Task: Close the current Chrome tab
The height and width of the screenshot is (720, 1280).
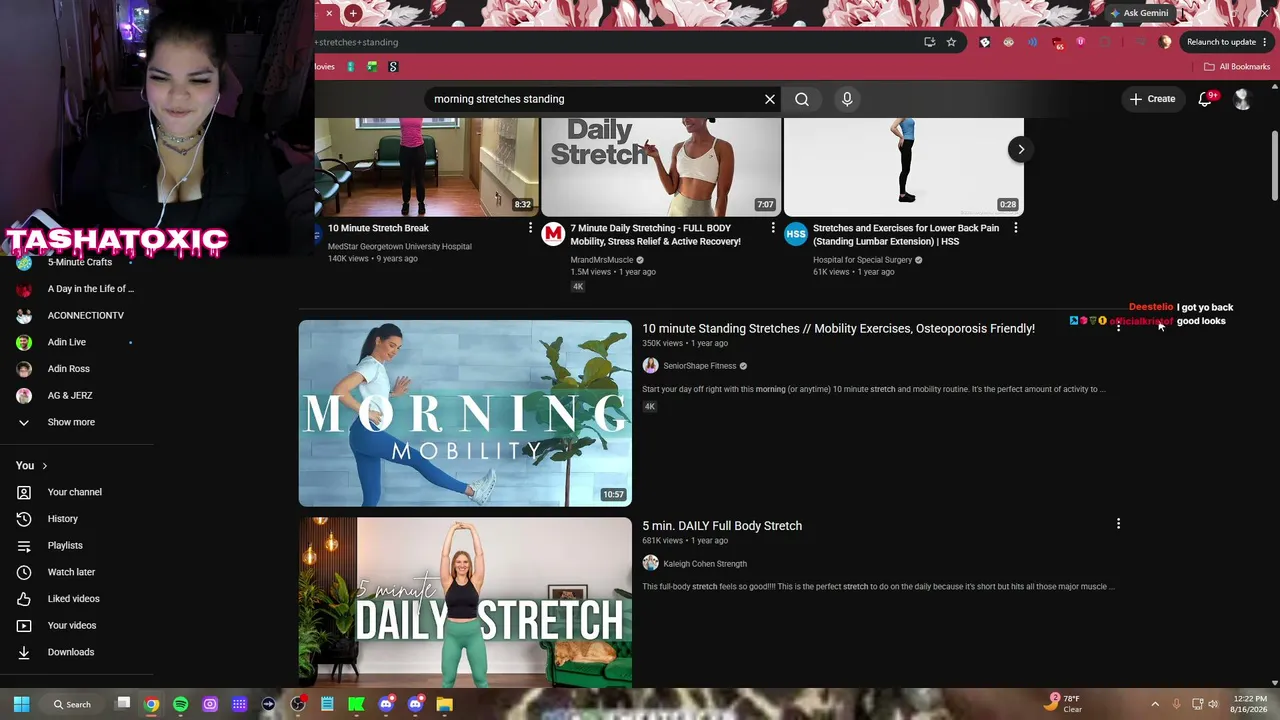Action: 329,14
